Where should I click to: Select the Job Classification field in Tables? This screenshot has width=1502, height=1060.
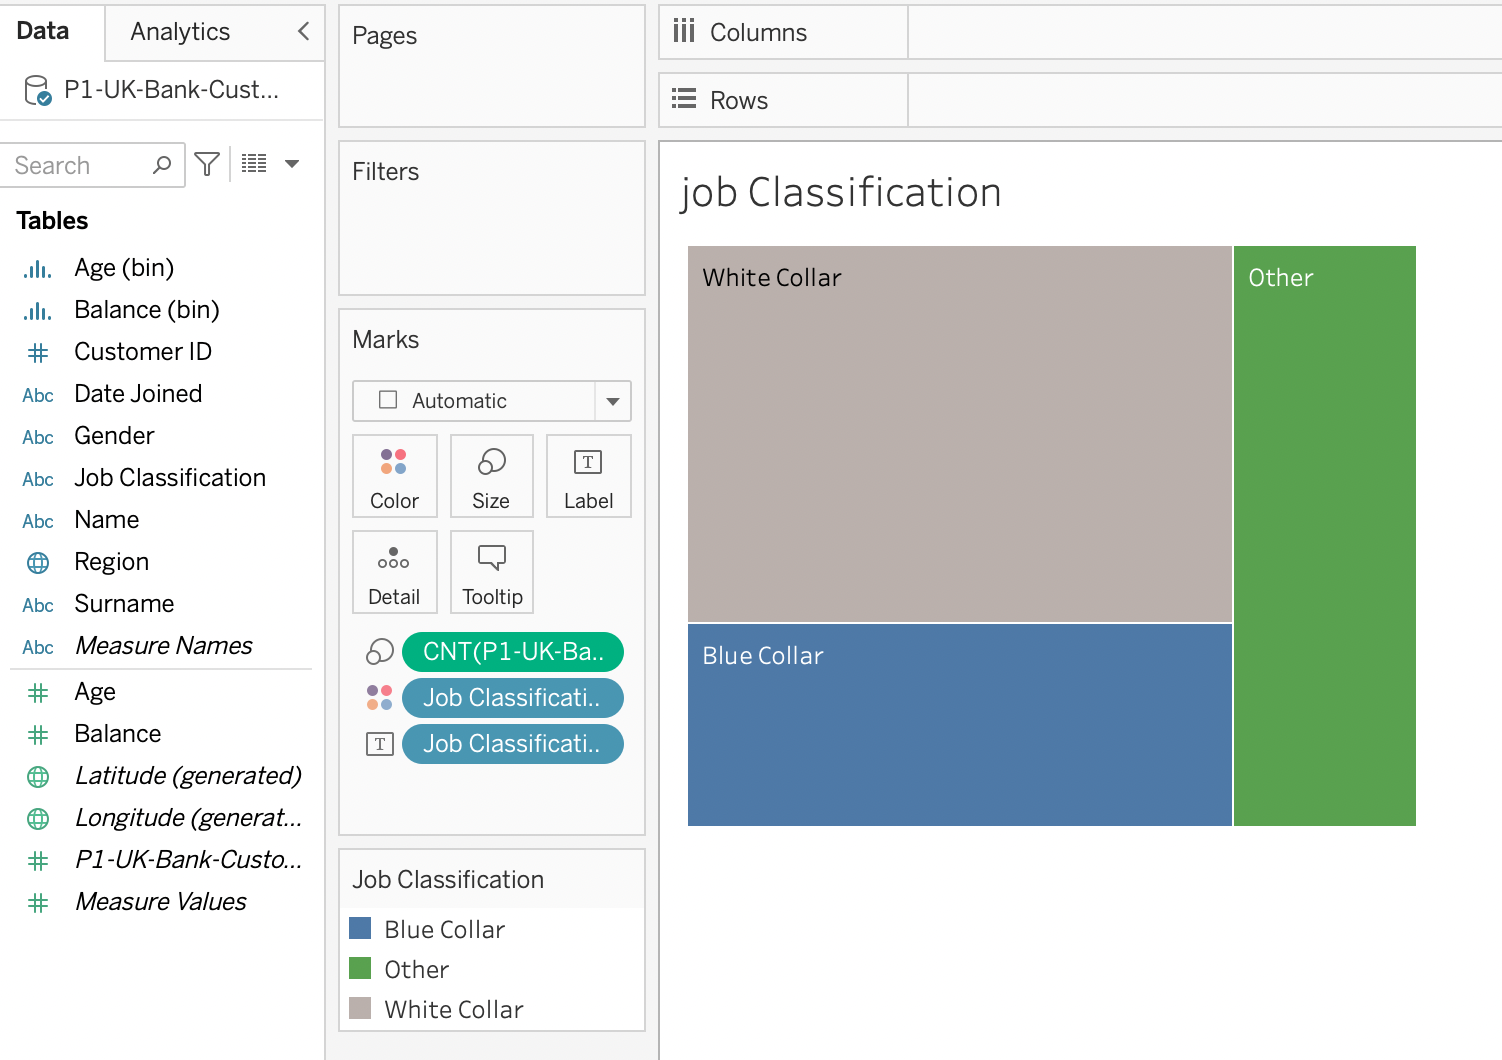click(x=170, y=478)
